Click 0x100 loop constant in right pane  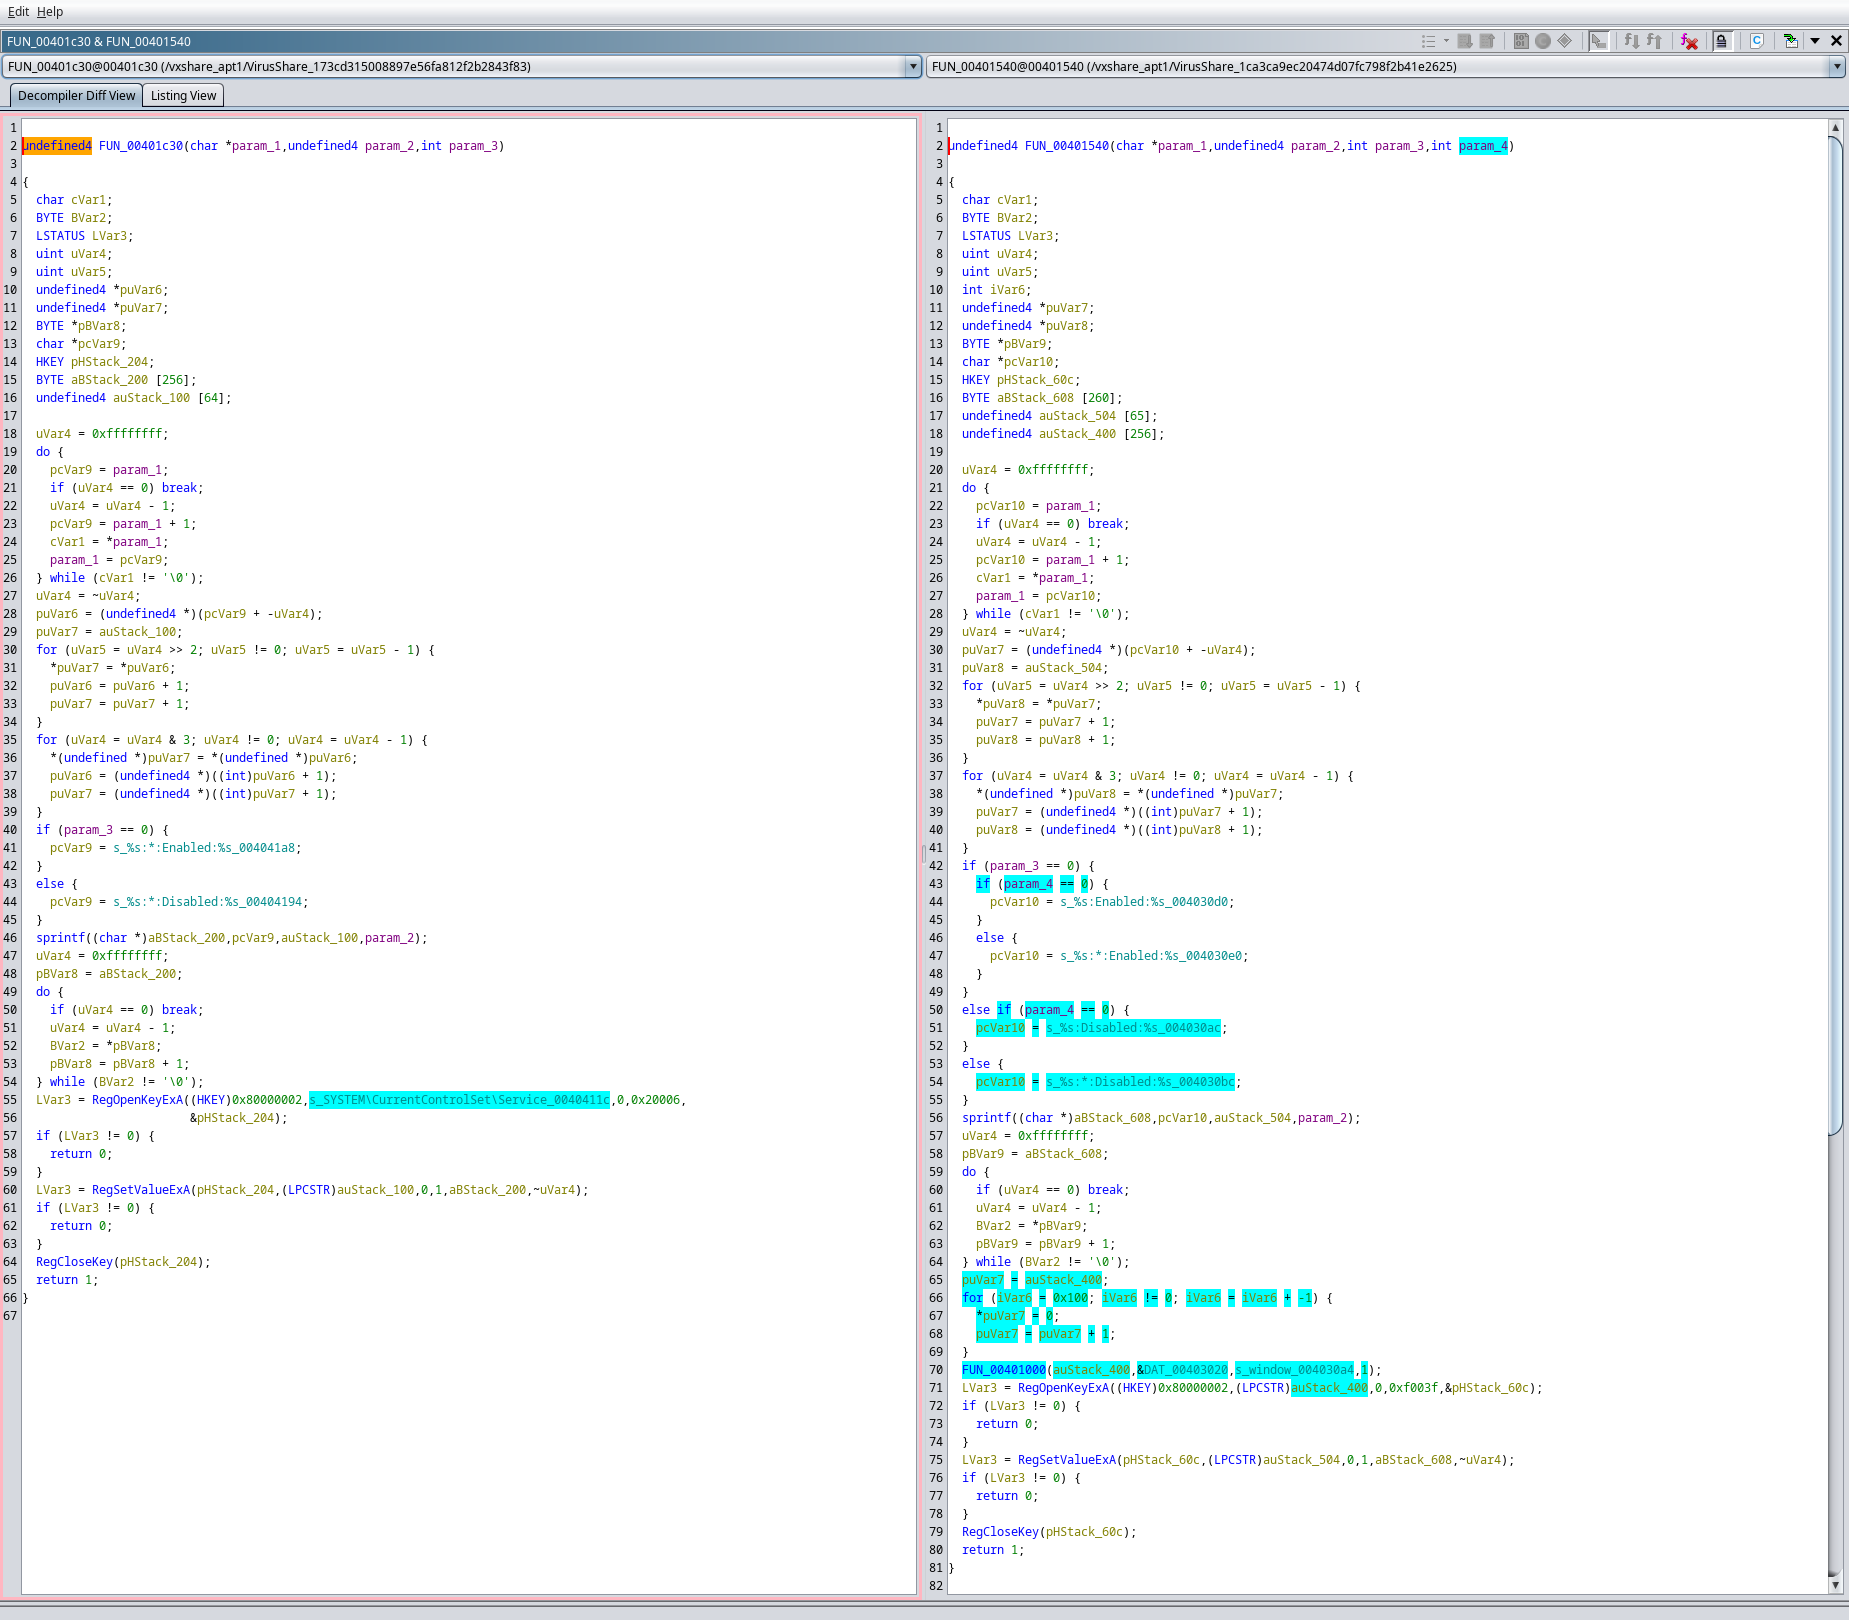(x=1070, y=1298)
